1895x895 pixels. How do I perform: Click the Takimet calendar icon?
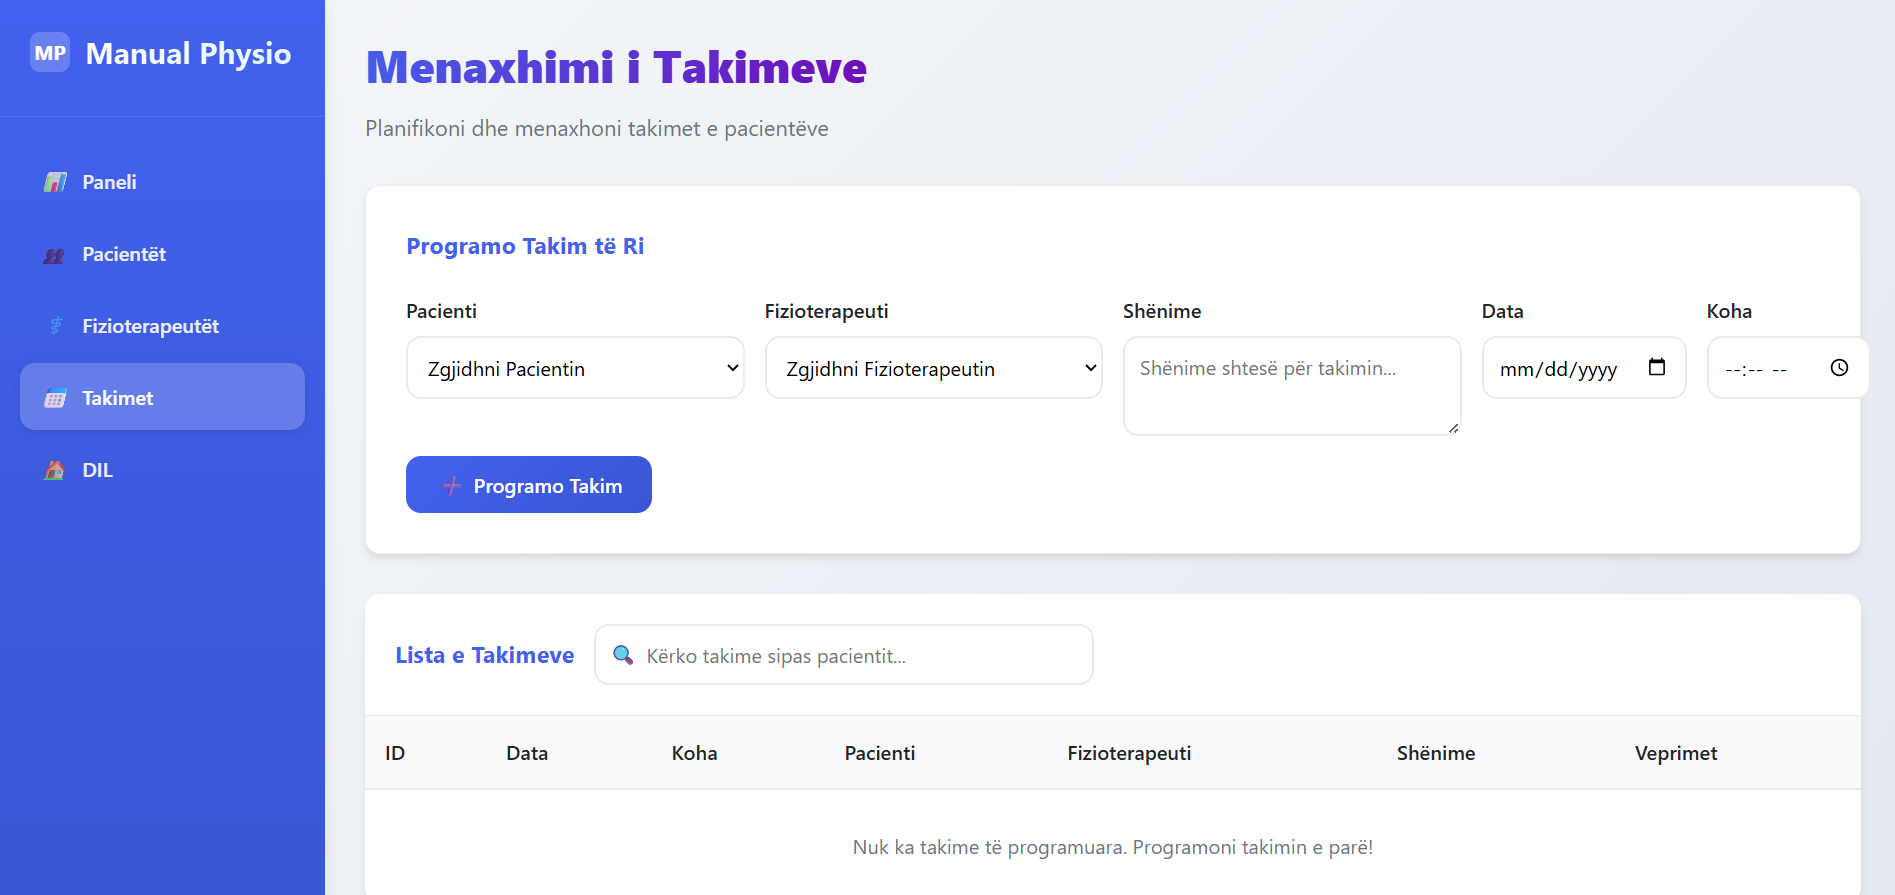55,398
